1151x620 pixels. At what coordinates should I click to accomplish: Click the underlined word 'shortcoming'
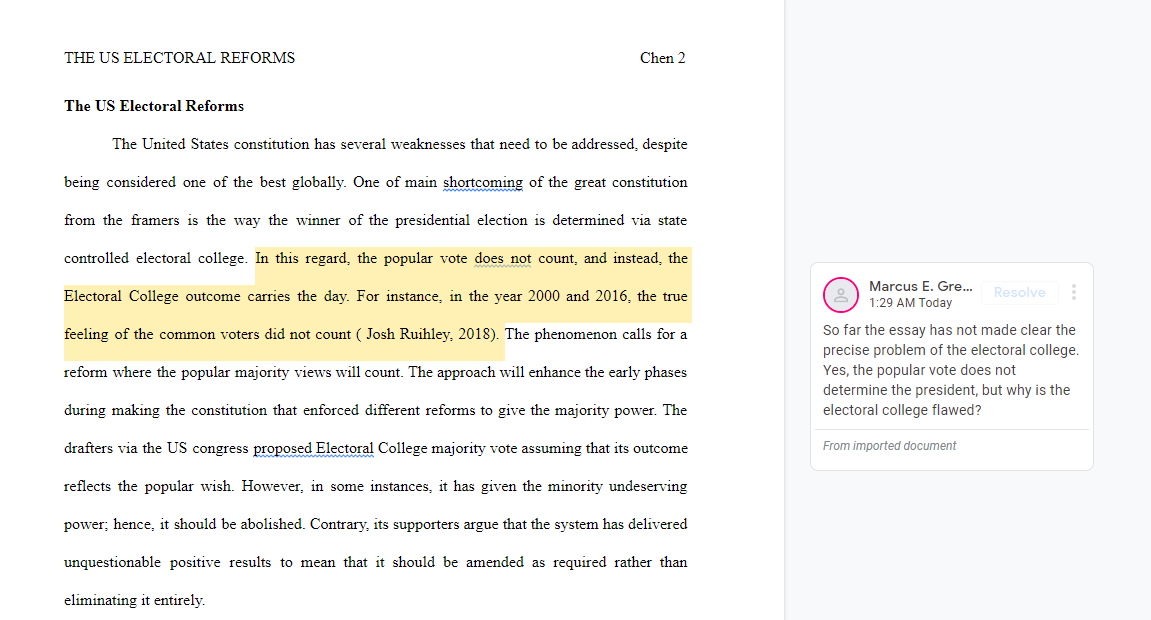pyautogui.click(x=483, y=182)
